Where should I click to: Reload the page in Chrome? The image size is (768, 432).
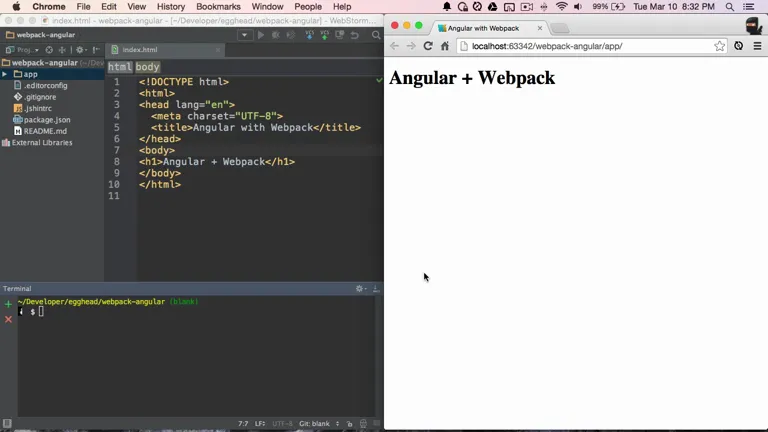(x=428, y=46)
